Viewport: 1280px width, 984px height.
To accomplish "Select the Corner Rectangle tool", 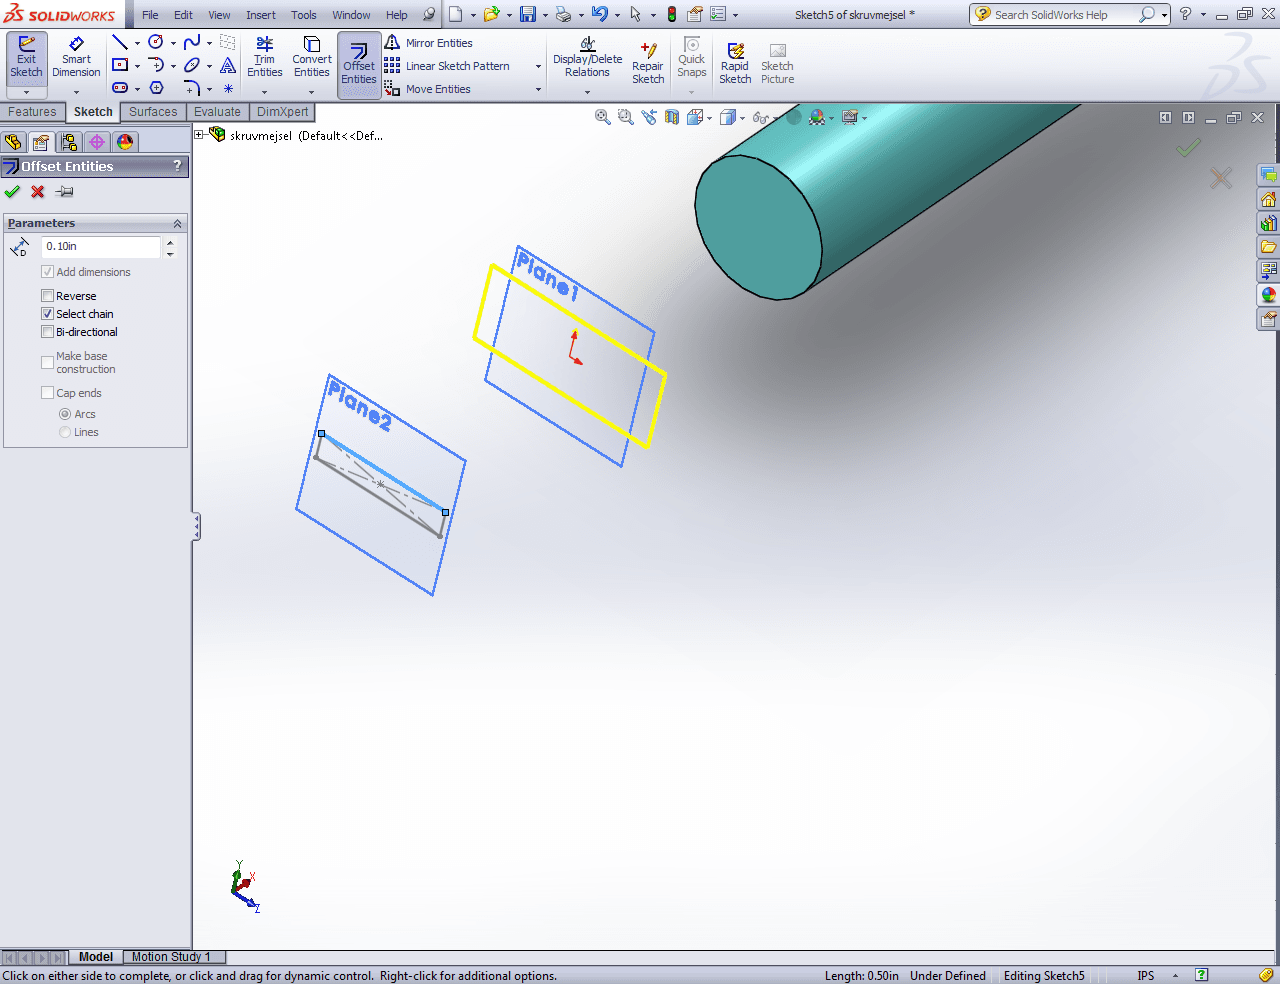I will 120,65.
